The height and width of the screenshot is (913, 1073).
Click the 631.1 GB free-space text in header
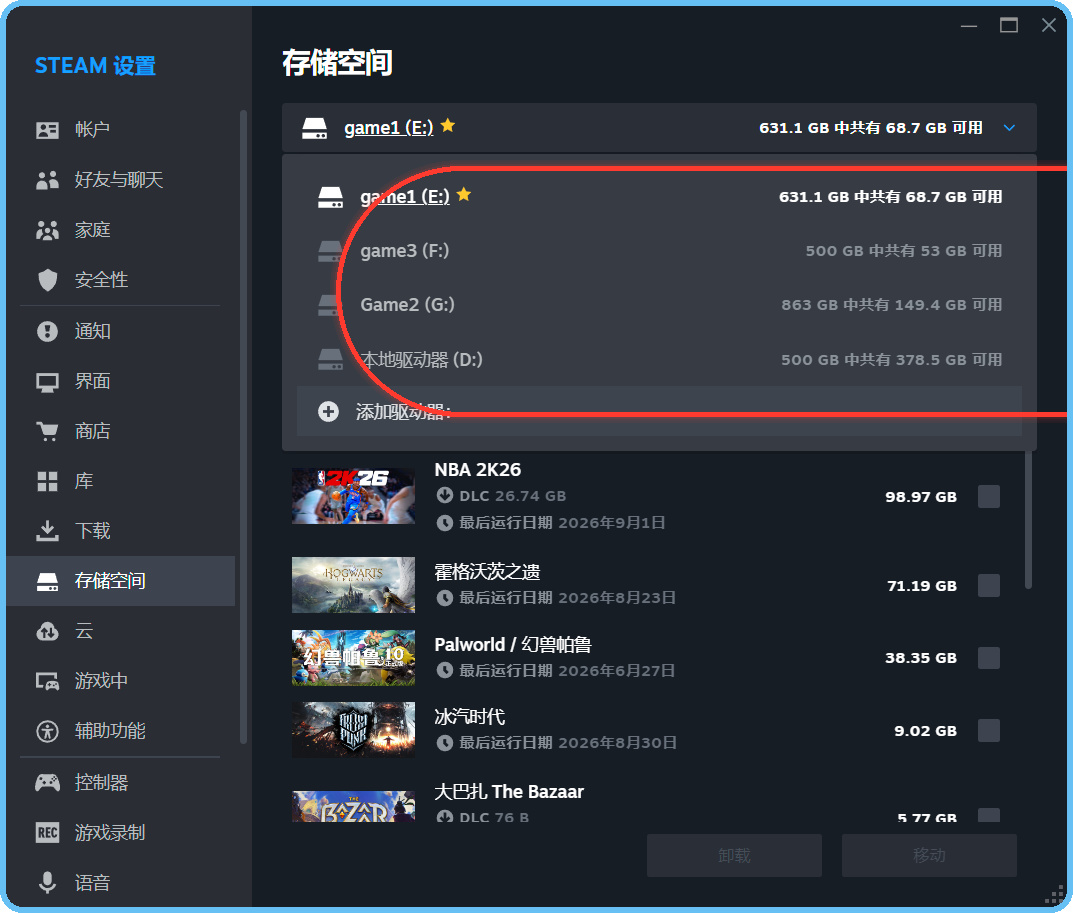click(870, 128)
